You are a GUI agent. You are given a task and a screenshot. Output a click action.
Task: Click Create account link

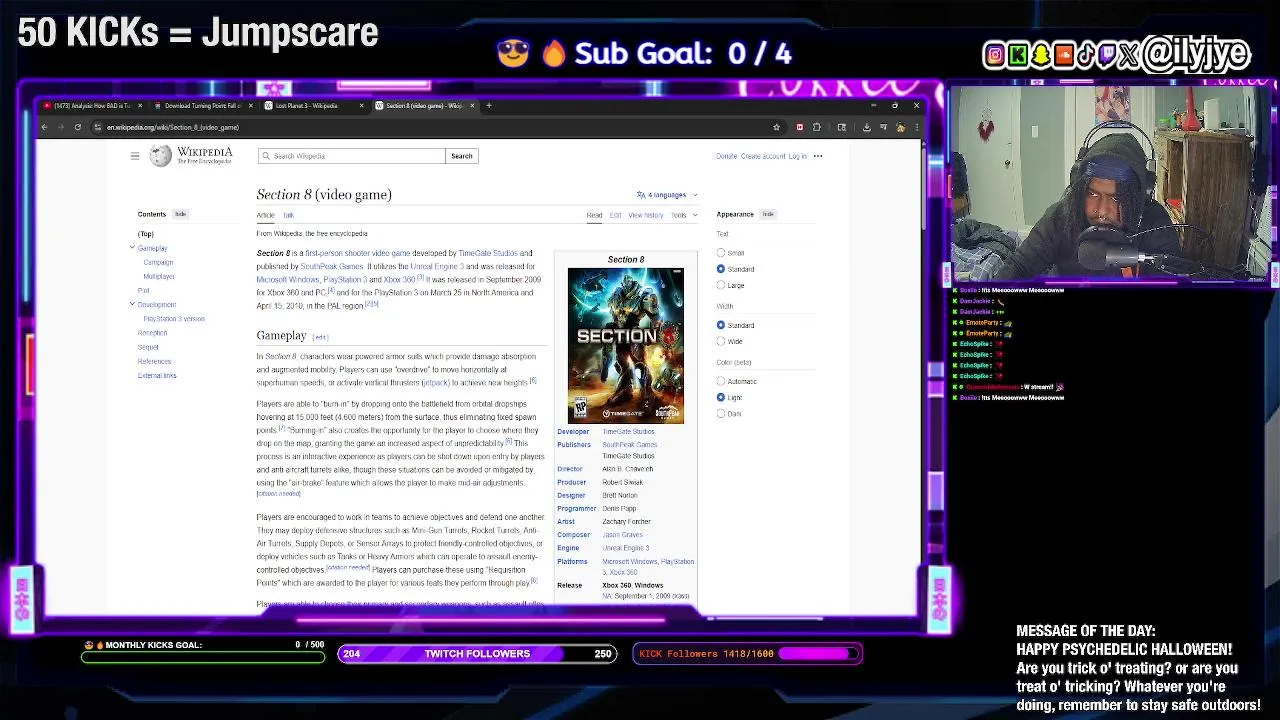click(762, 156)
